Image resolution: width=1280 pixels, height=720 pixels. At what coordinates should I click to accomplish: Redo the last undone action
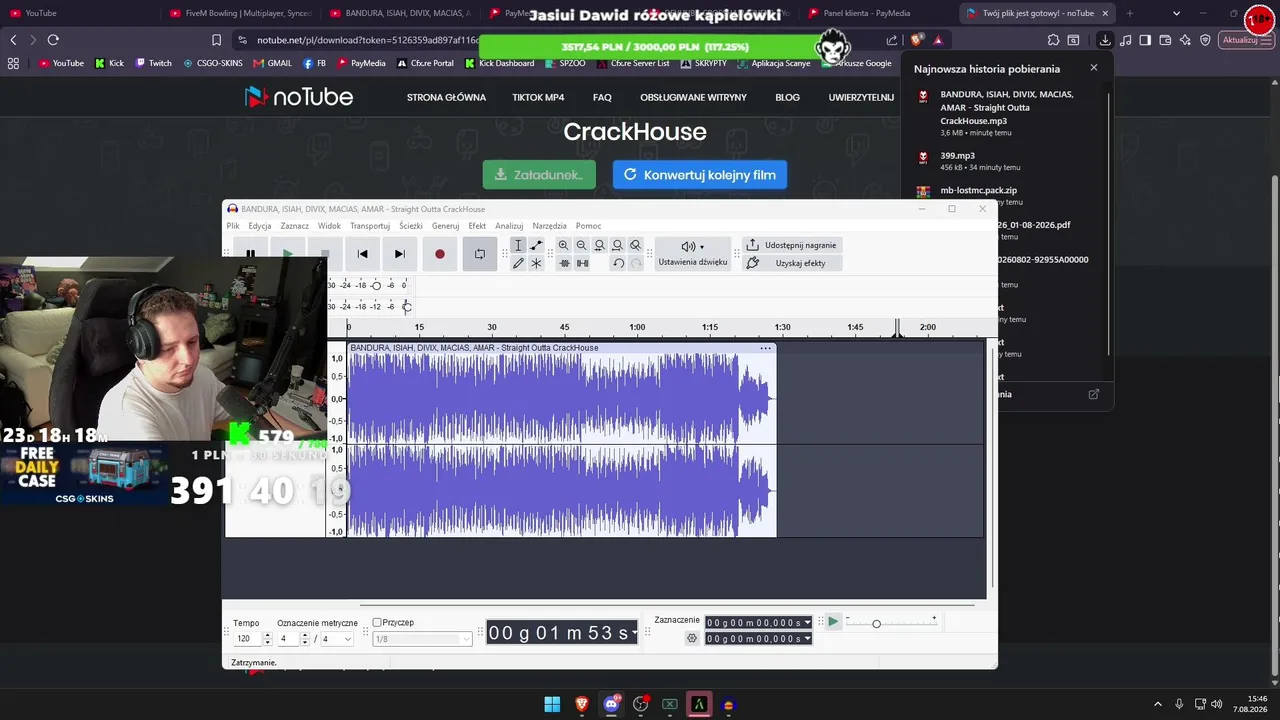tap(636, 263)
